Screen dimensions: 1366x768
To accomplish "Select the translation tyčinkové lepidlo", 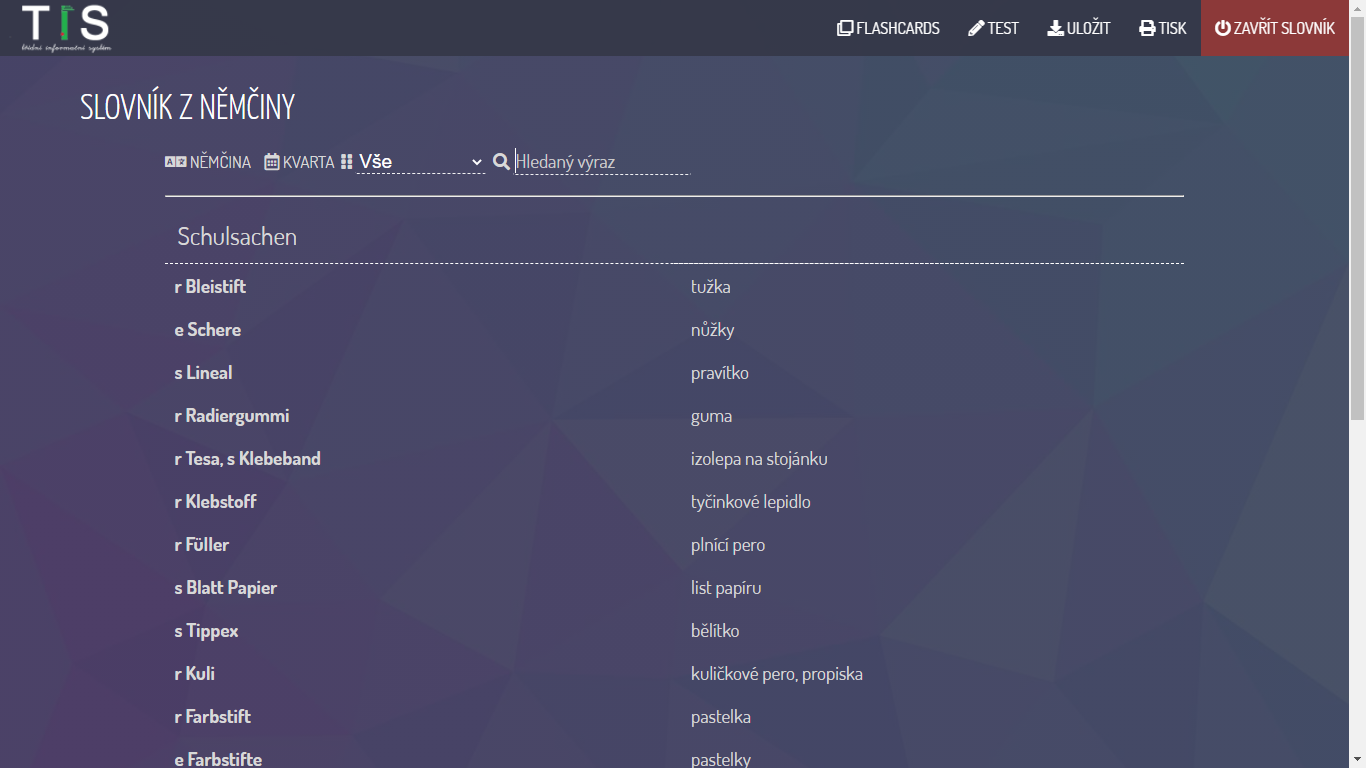I will tap(750, 502).
